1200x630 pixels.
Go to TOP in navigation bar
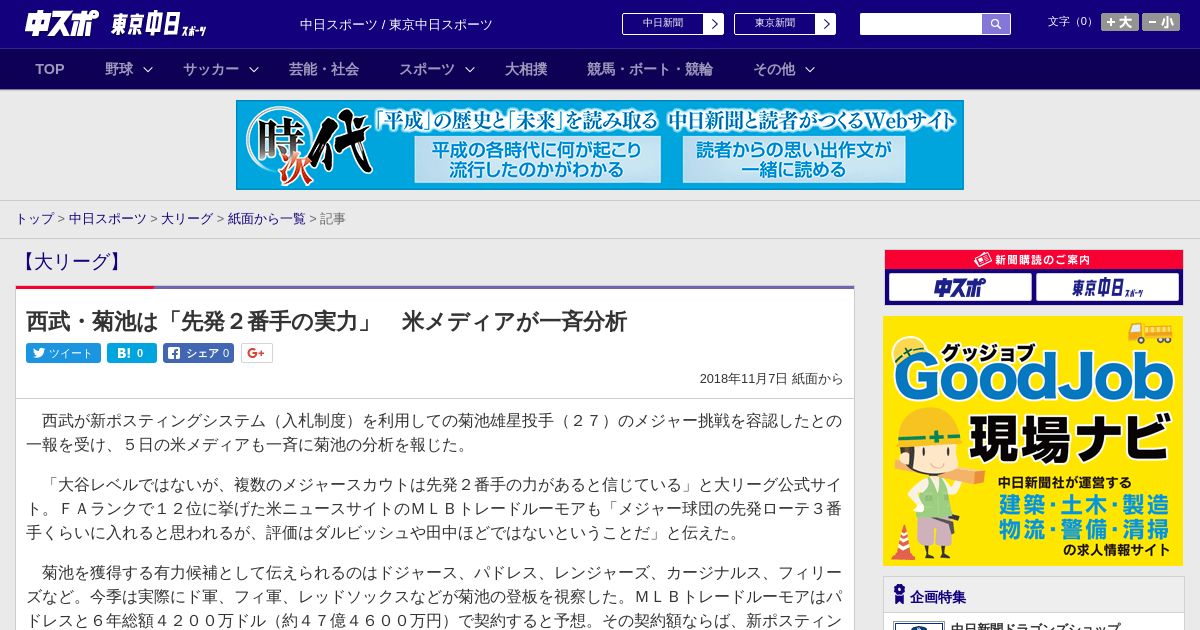50,69
